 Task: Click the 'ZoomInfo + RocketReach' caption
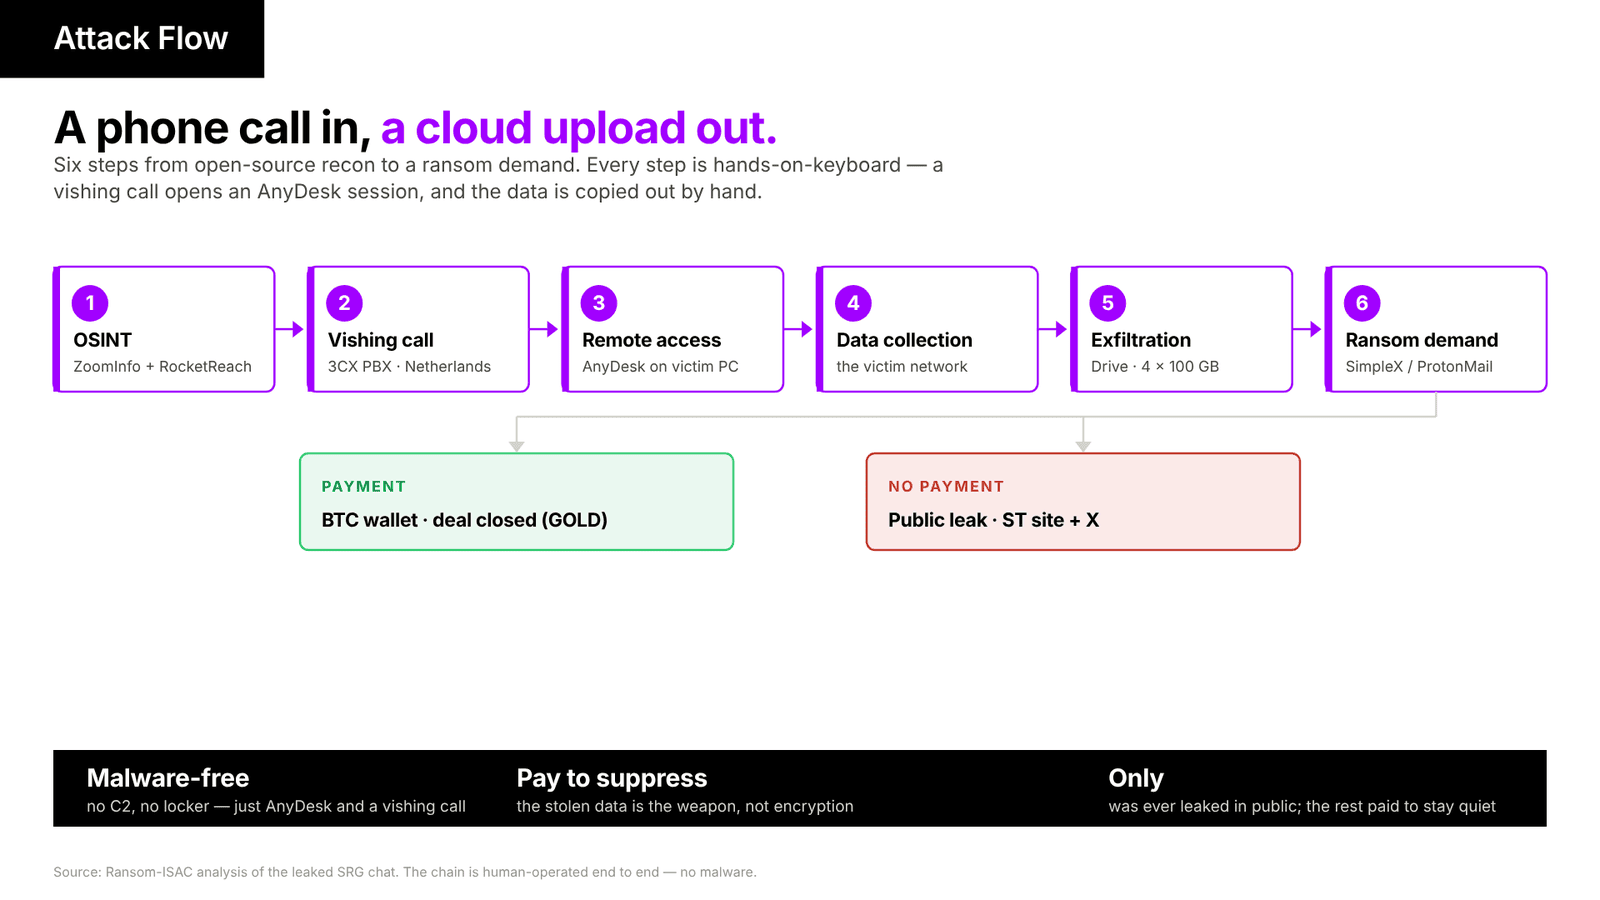(162, 366)
